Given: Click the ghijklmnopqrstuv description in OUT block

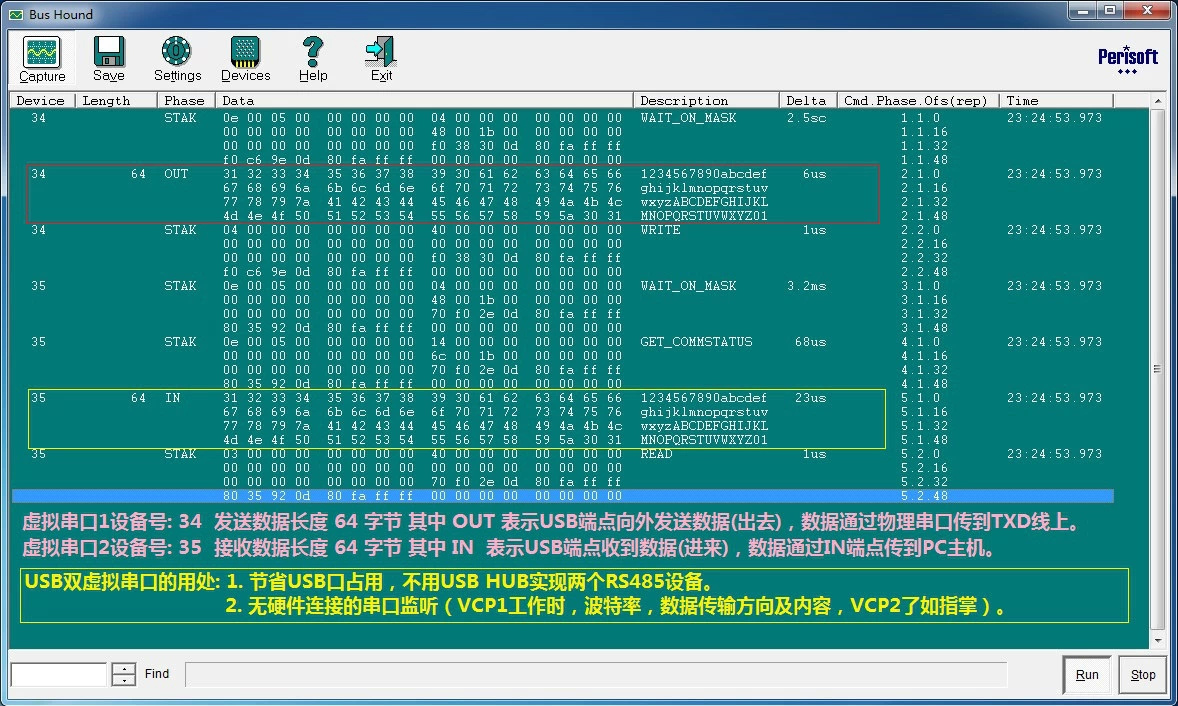Looking at the screenshot, I should pyautogui.click(x=704, y=188).
